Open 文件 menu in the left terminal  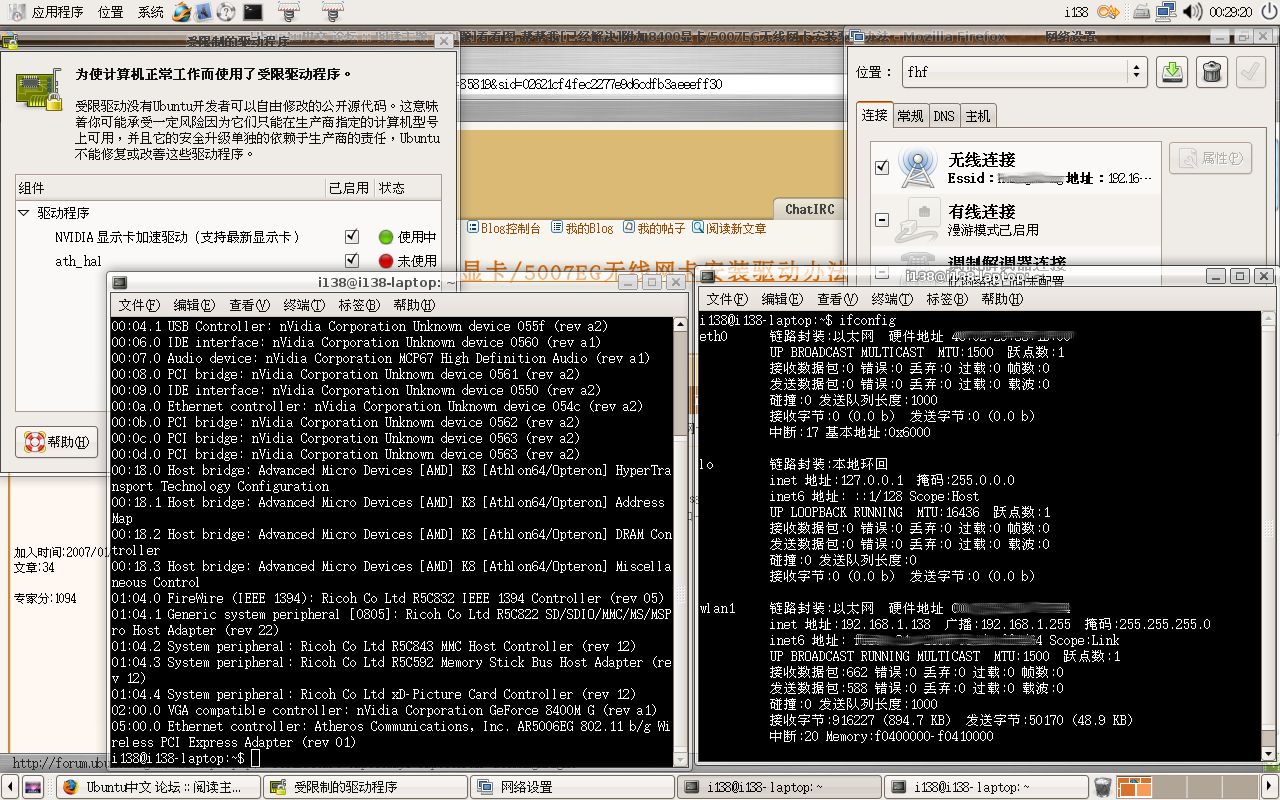(139, 305)
